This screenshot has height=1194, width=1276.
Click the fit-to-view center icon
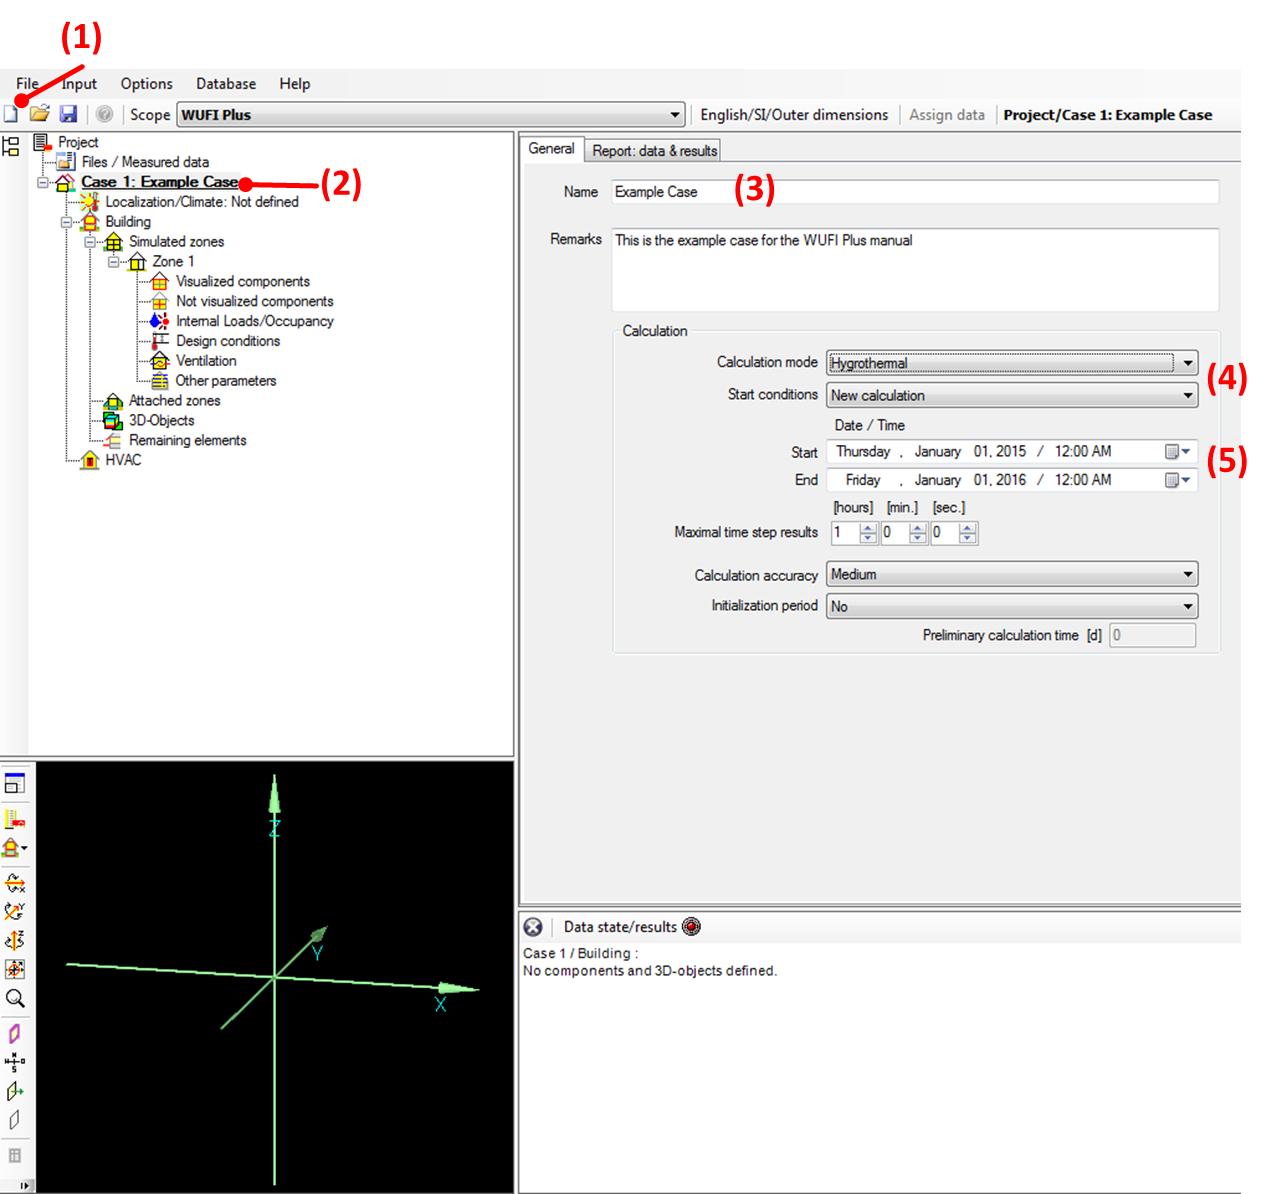[14, 969]
